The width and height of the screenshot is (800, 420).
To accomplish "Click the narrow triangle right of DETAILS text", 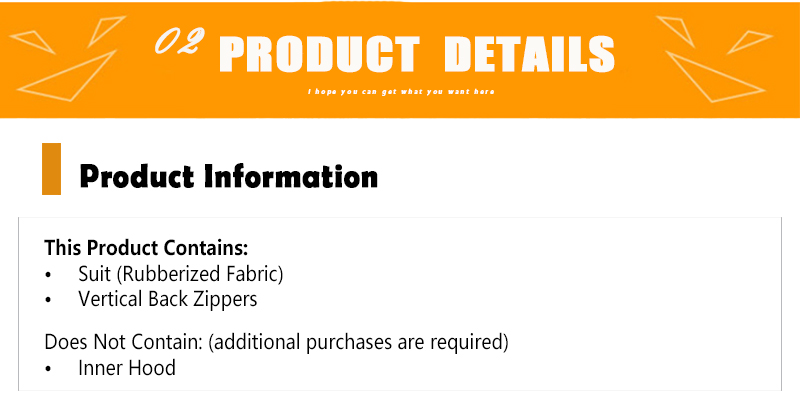I will coord(676,32).
